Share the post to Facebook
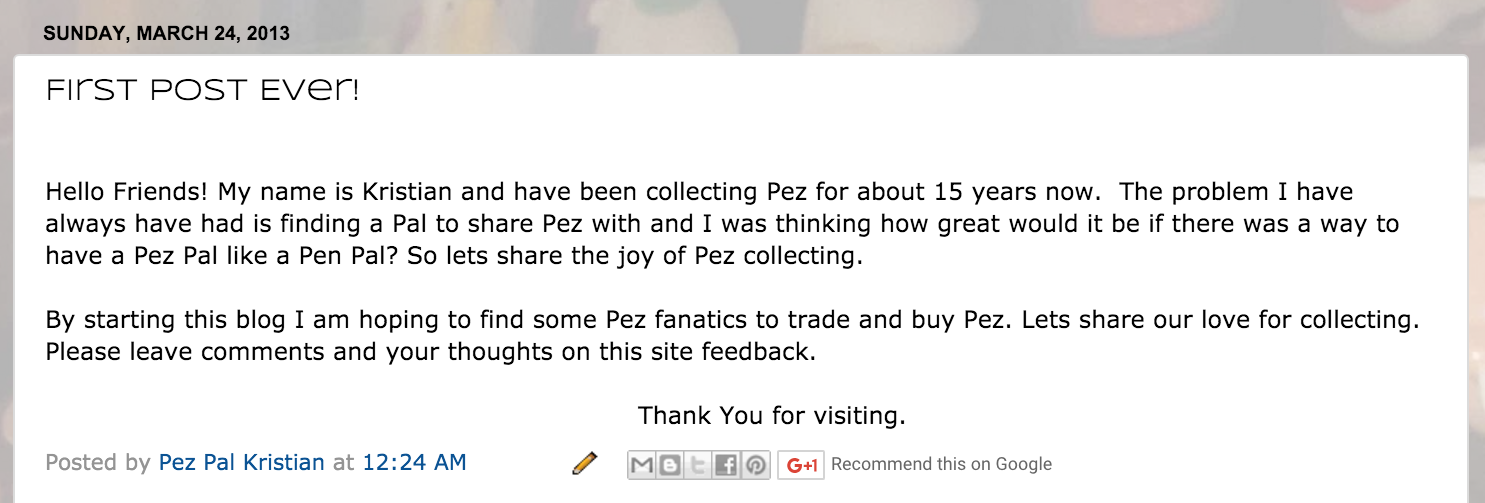The height and width of the screenshot is (503, 1485). tap(727, 465)
